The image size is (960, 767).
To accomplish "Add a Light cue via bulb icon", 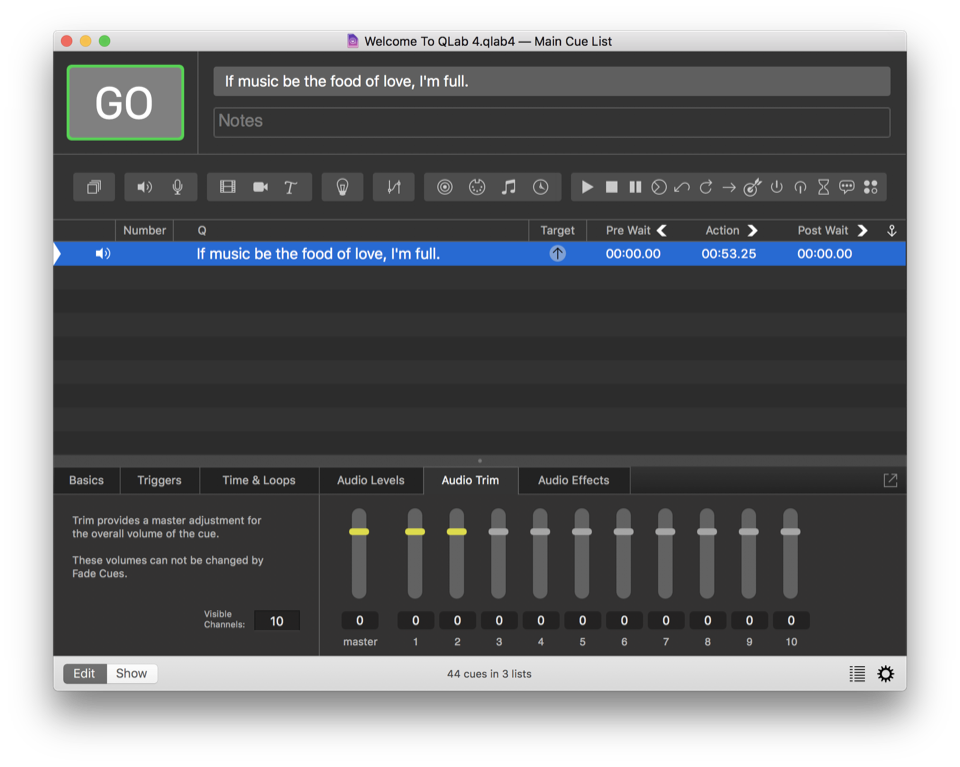I will (342, 187).
